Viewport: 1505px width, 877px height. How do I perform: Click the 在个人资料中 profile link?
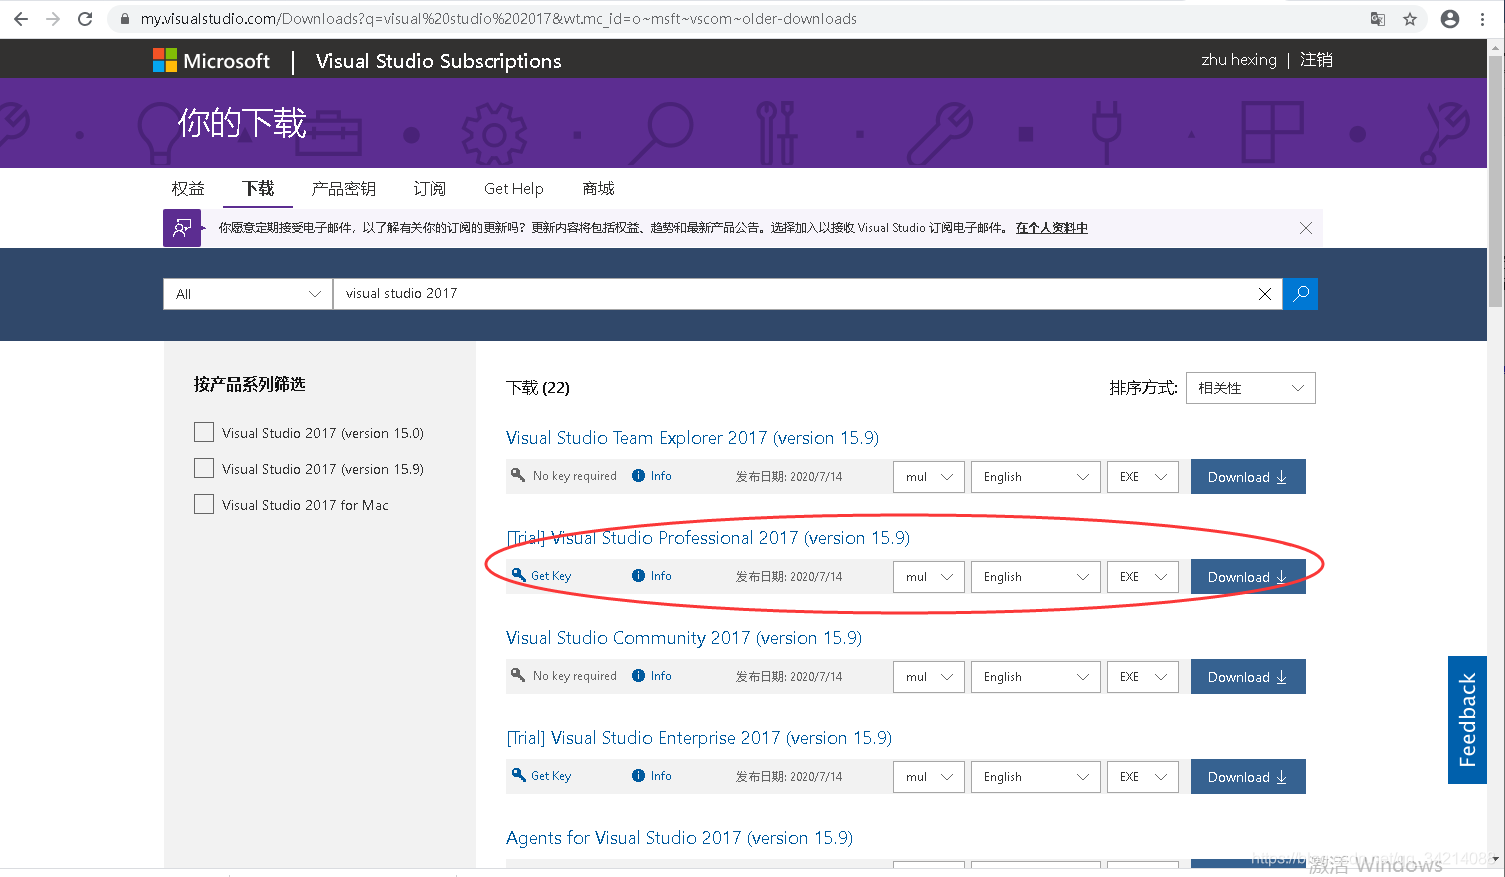click(1052, 228)
